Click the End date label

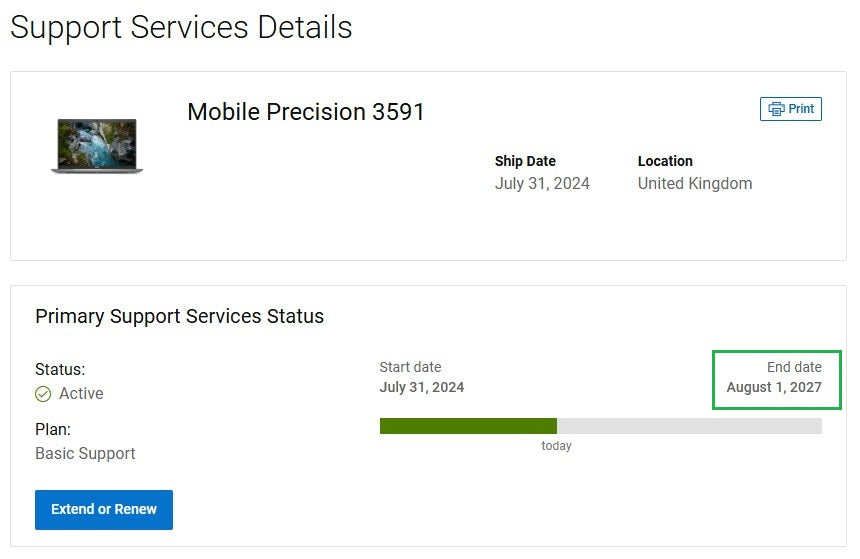click(x=794, y=367)
